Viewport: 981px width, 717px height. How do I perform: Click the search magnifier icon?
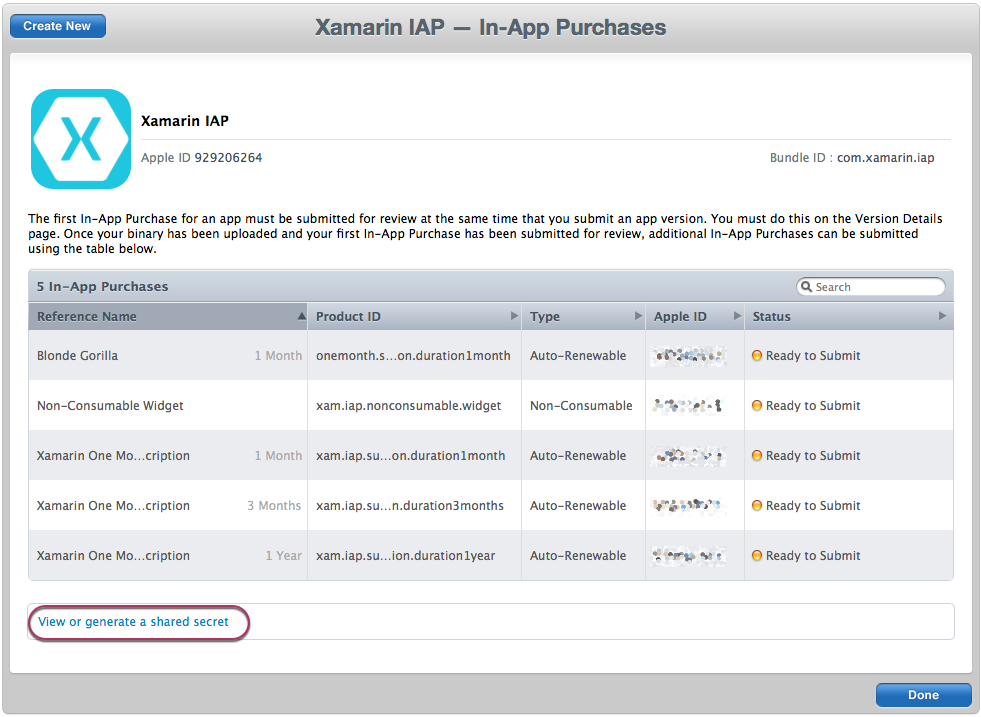click(806, 287)
